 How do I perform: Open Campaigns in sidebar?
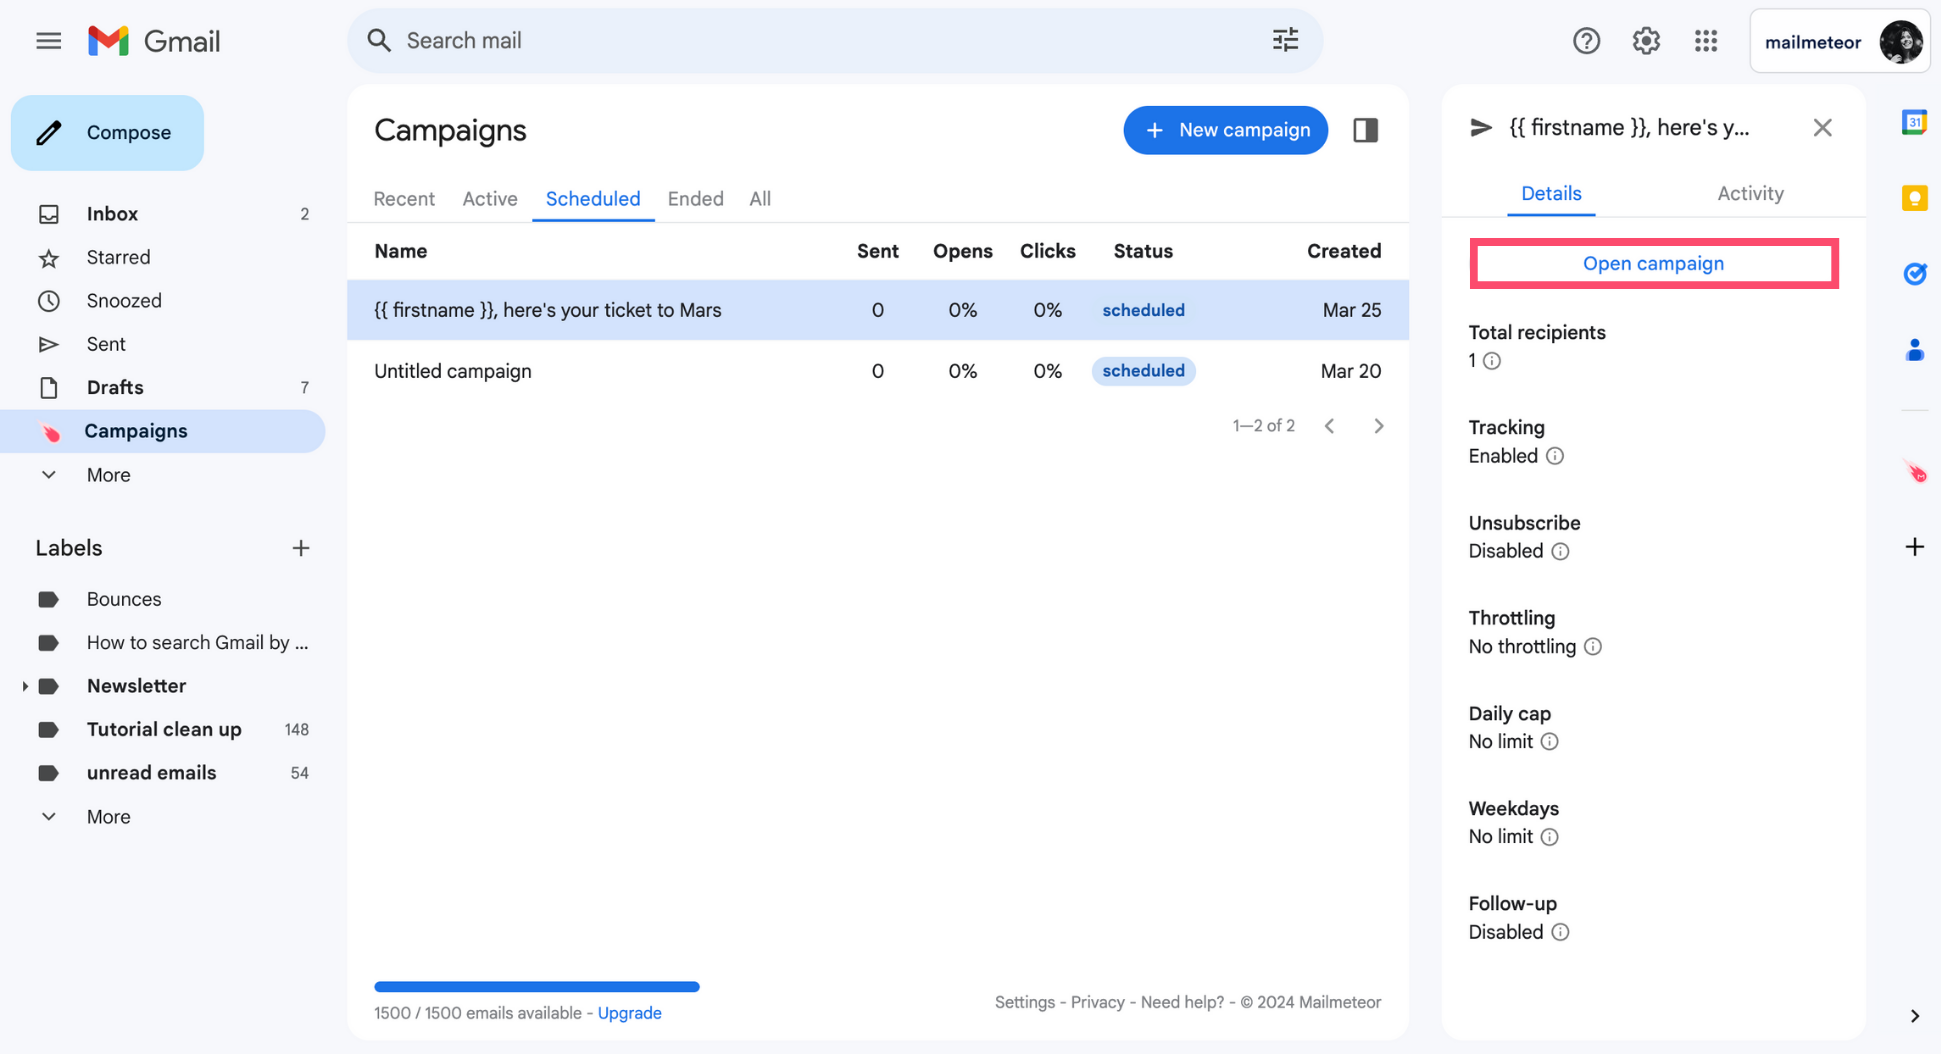click(162, 431)
